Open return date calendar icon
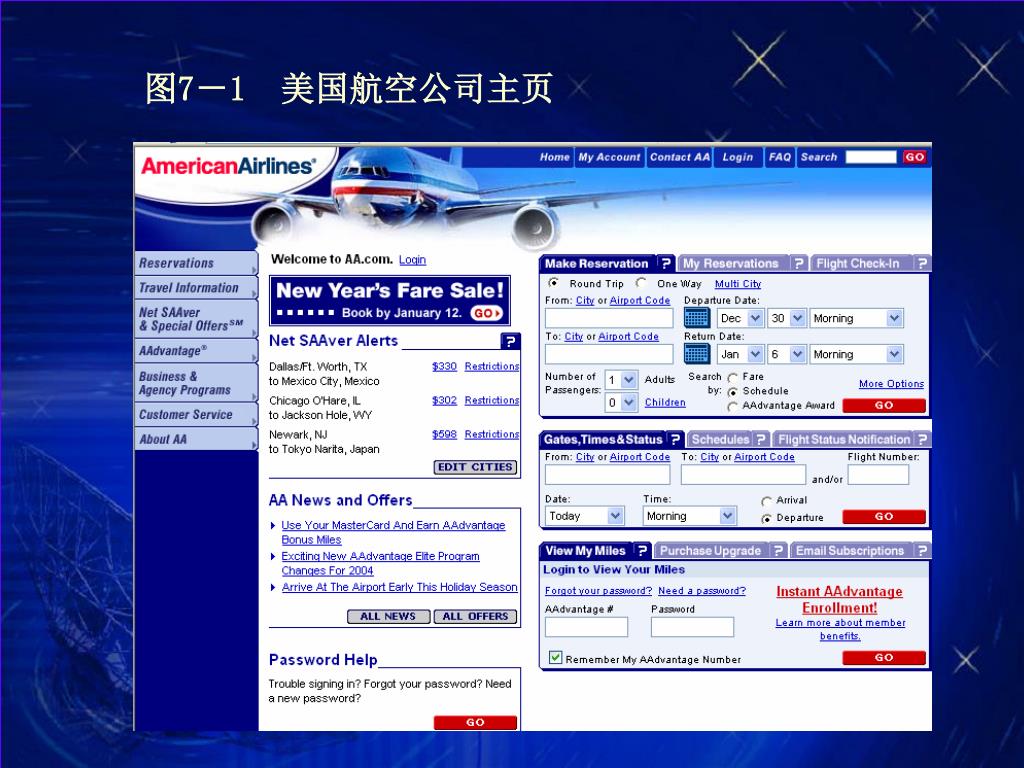This screenshot has height=768, width=1024. (x=696, y=354)
